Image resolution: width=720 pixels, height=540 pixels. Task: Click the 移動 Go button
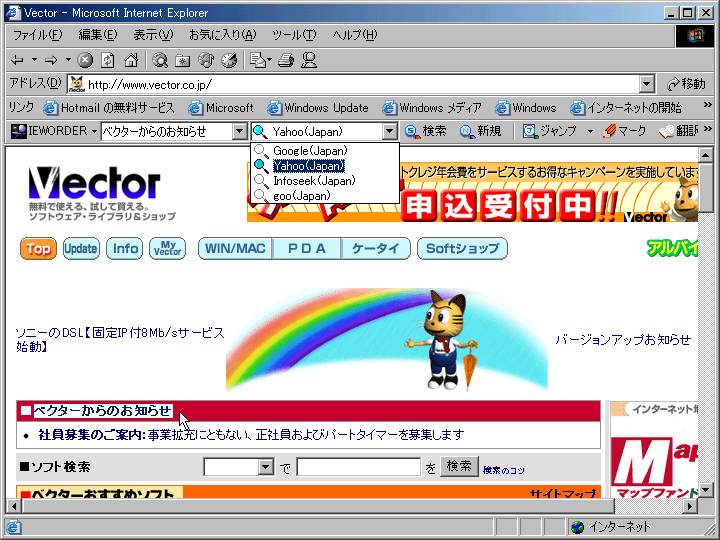(x=686, y=84)
